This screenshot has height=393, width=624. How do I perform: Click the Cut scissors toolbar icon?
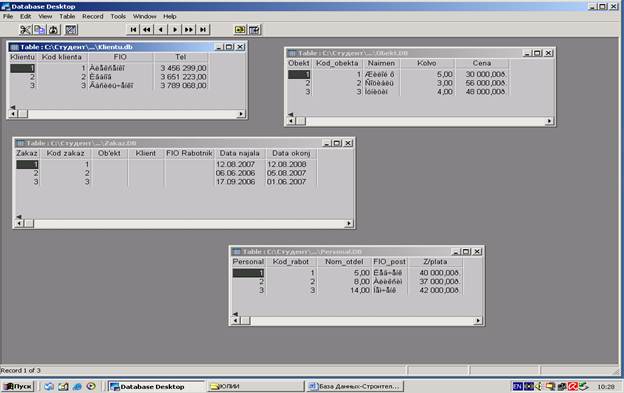25,29
